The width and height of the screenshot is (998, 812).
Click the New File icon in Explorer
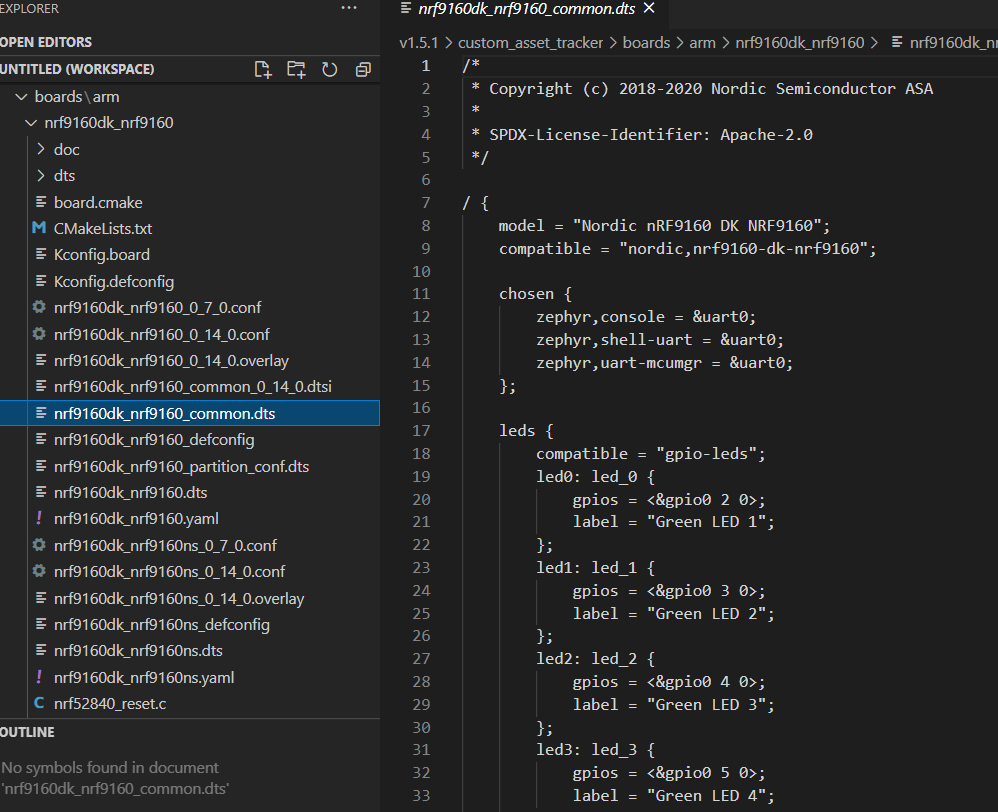coord(263,69)
